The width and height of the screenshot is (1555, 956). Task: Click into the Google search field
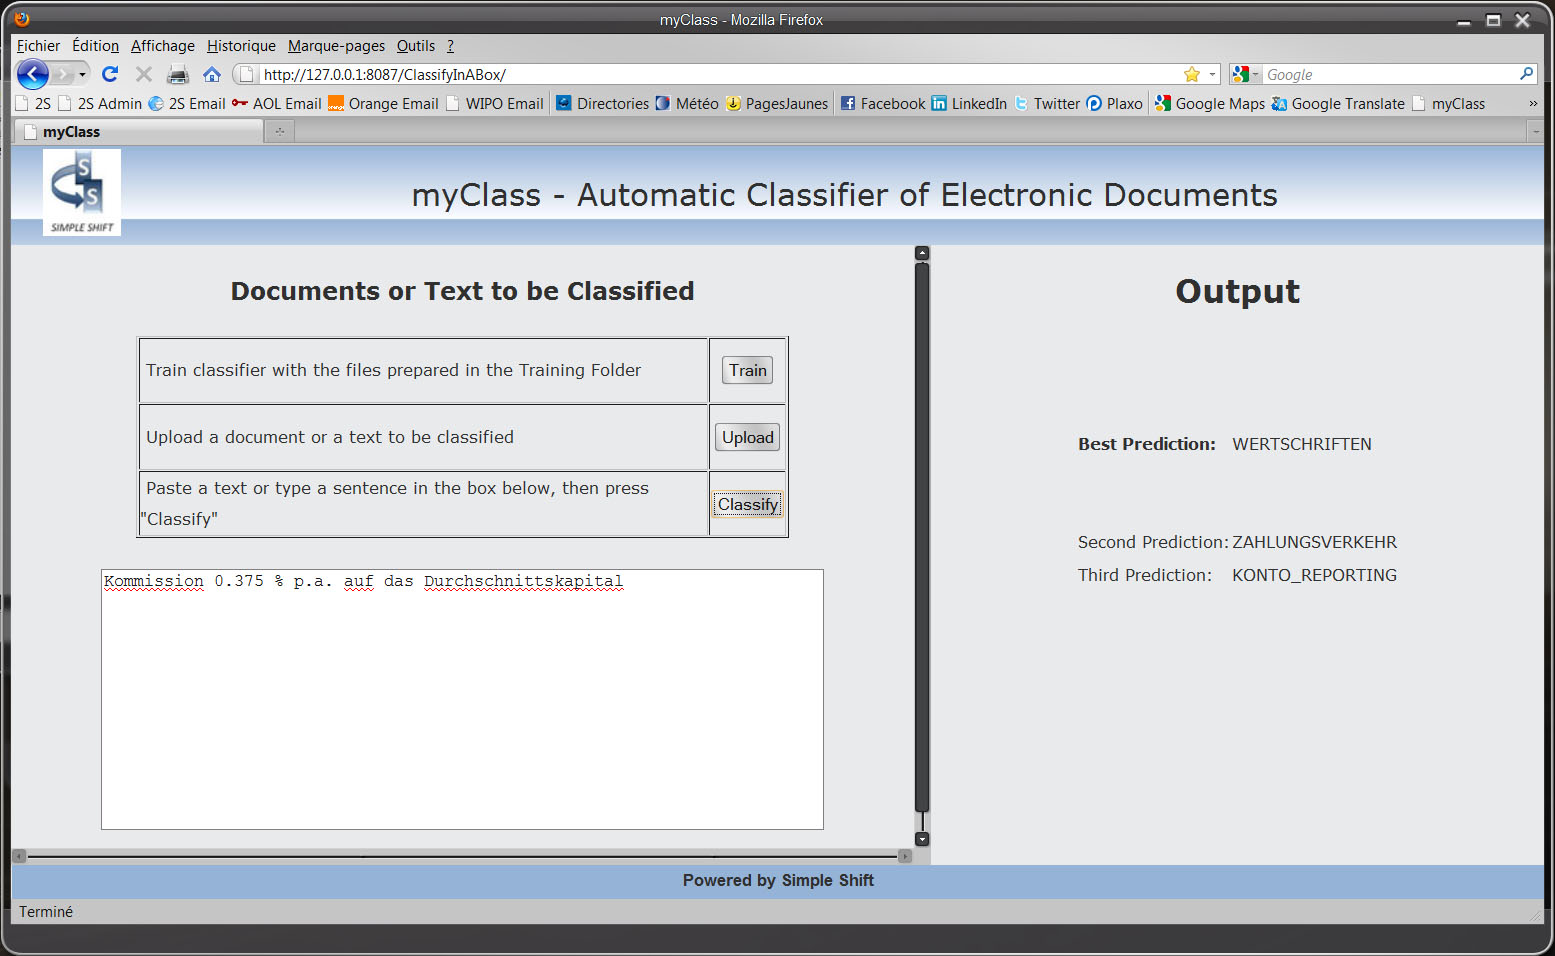click(1390, 75)
